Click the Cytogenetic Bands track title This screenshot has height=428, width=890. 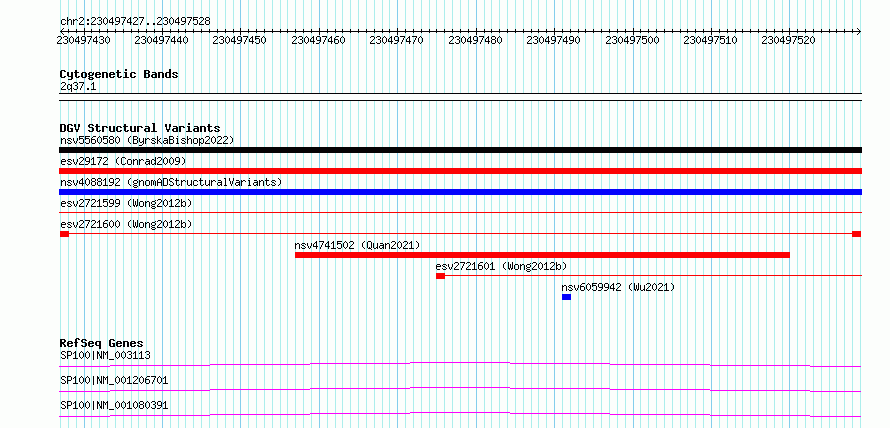tap(119, 74)
